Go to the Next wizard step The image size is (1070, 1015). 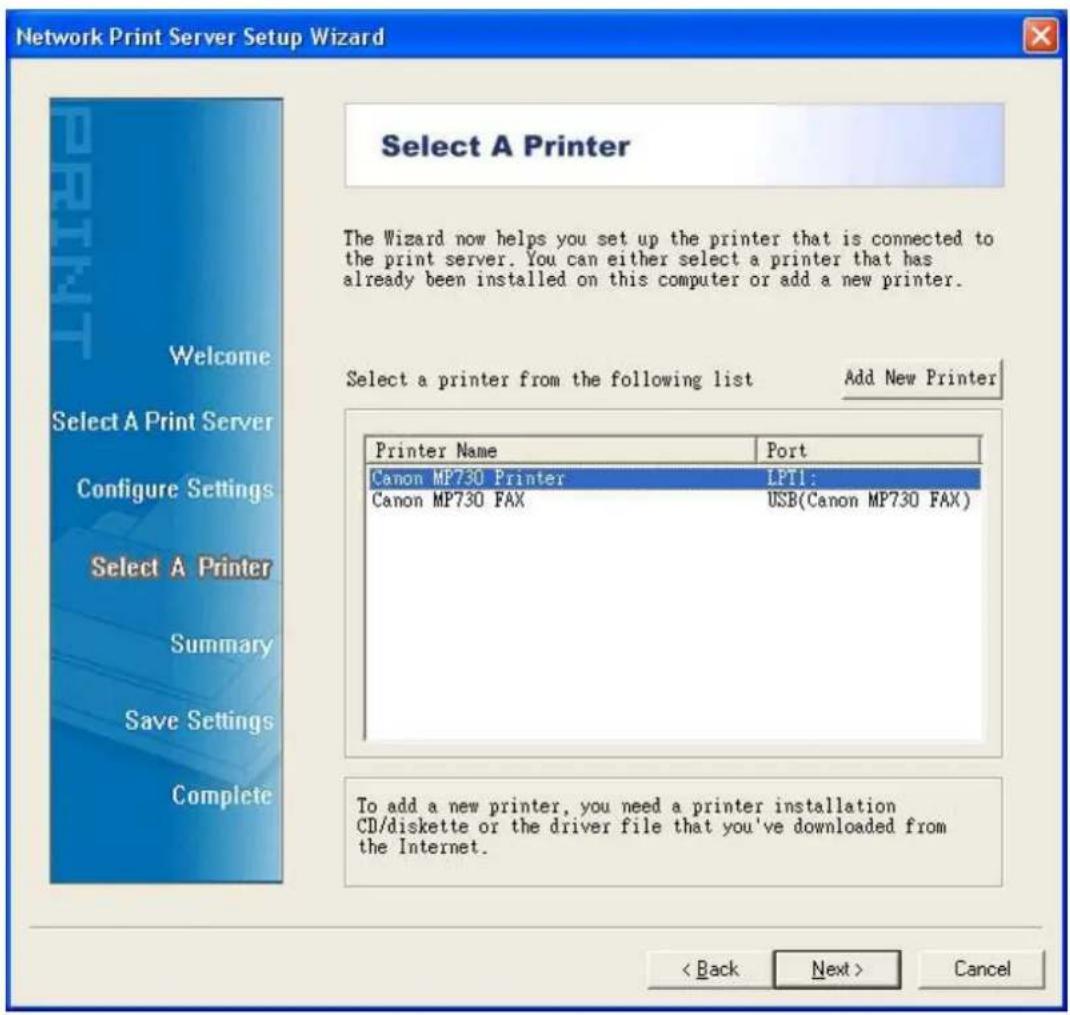point(837,969)
